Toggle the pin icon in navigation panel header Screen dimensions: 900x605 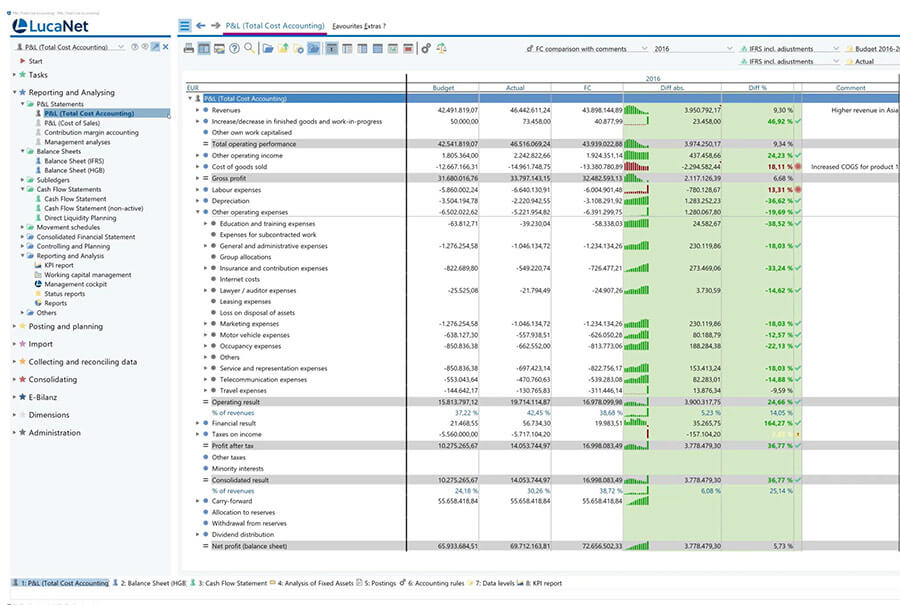(x=155, y=47)
